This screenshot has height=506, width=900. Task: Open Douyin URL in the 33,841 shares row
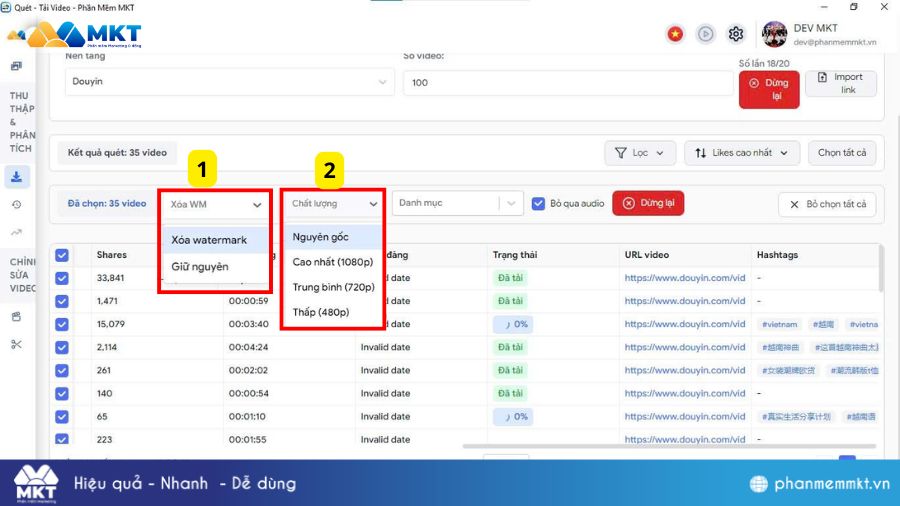(x=685, y=278)
